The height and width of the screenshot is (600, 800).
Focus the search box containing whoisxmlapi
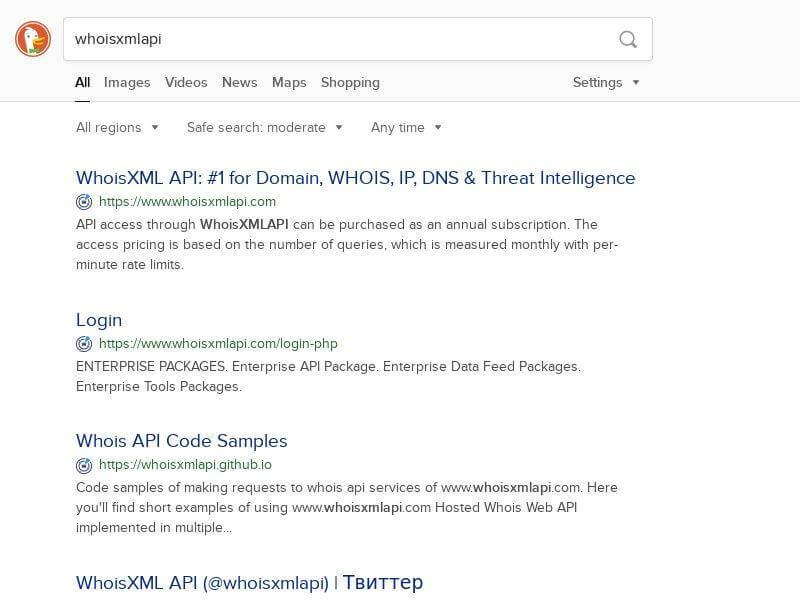(x=358, y=39)
